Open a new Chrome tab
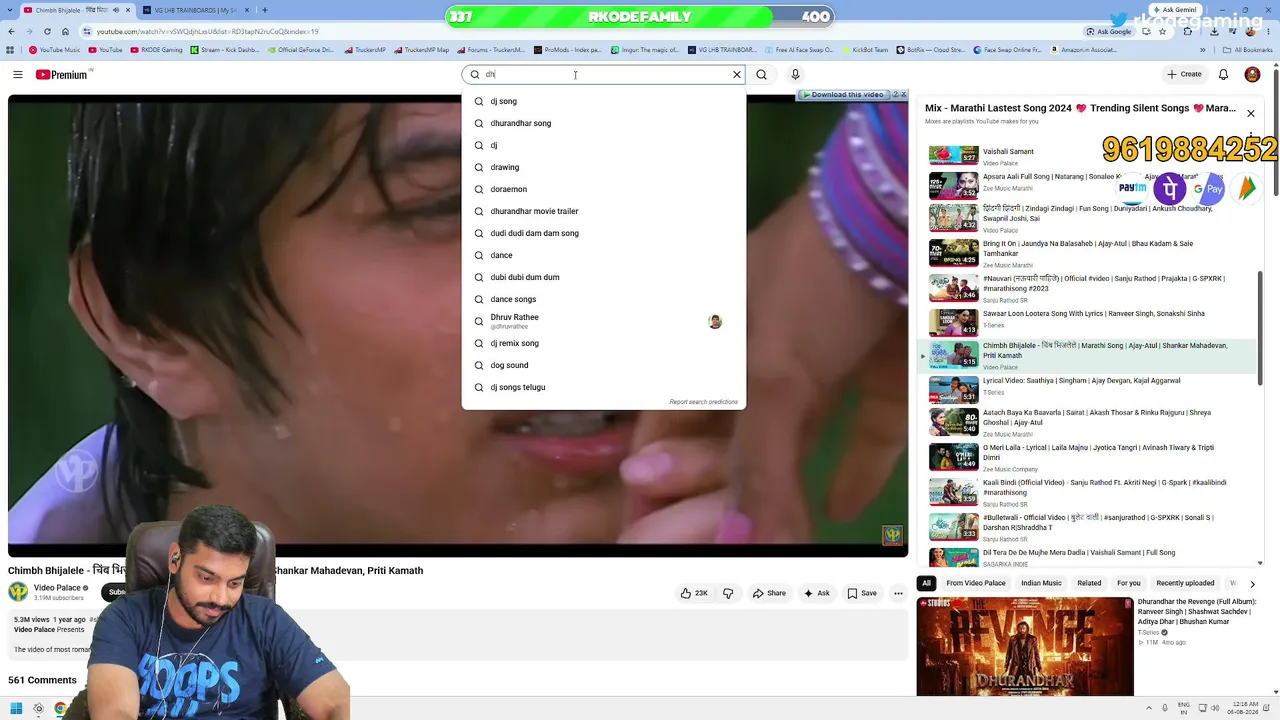 [x=264, y=10]
